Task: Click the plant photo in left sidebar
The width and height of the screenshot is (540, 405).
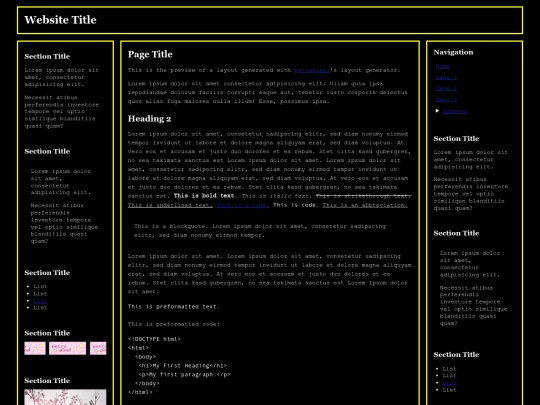Action: tap(65, 397)
